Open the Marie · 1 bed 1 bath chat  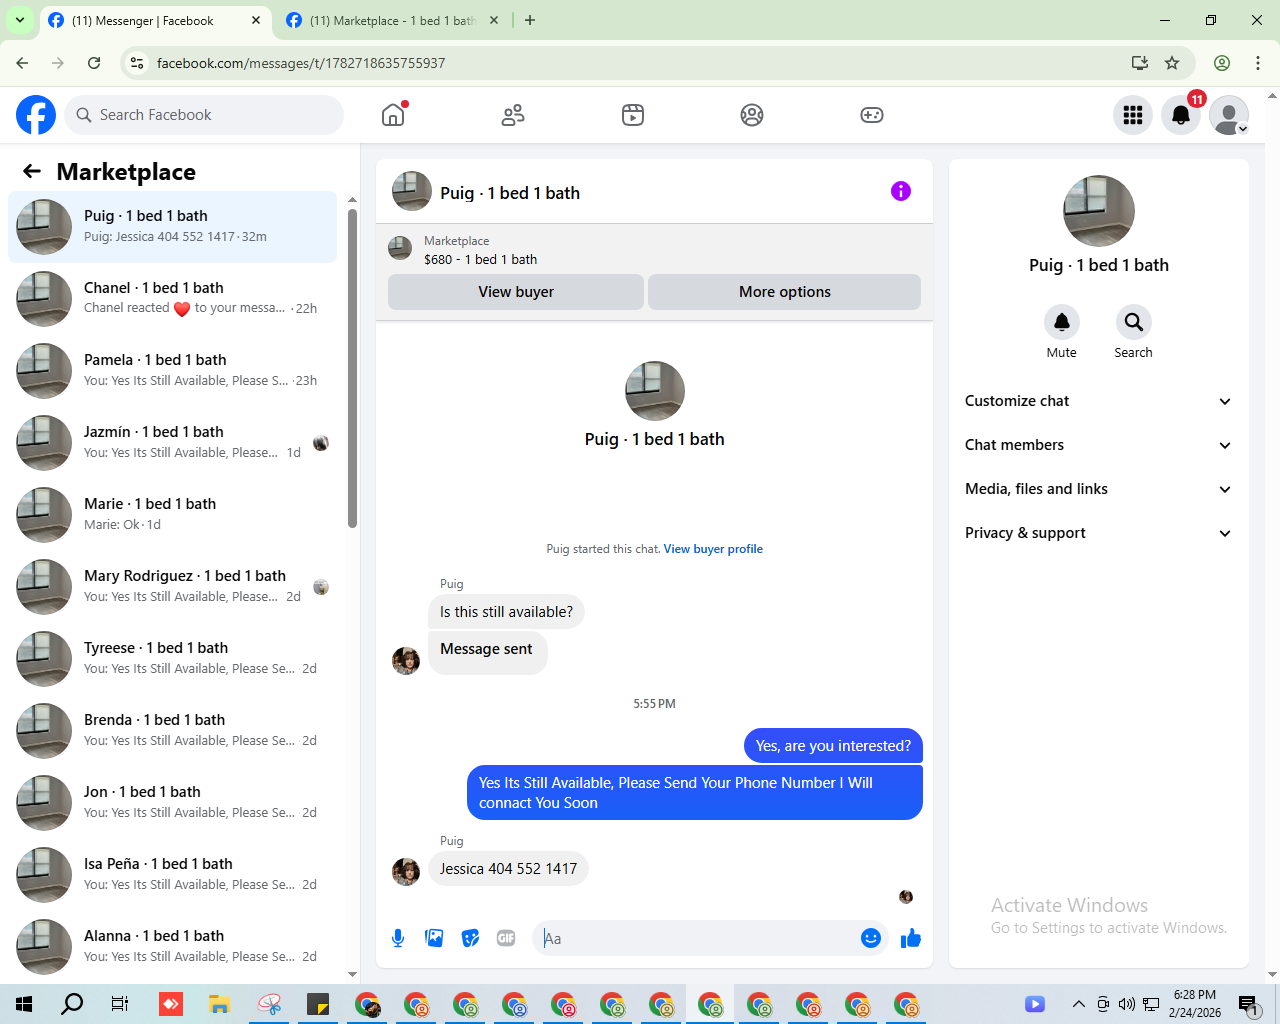[x=172, y=515]
